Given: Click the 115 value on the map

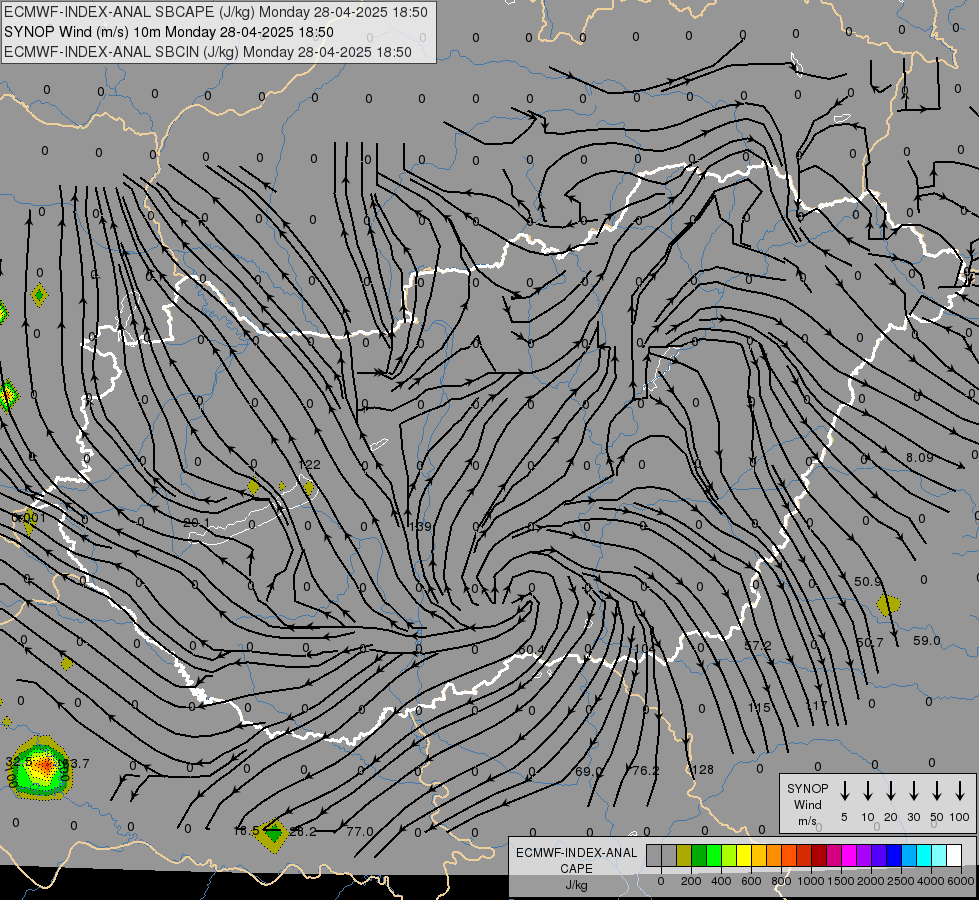Looking at the screenshot, I should [x=759, y=708].
